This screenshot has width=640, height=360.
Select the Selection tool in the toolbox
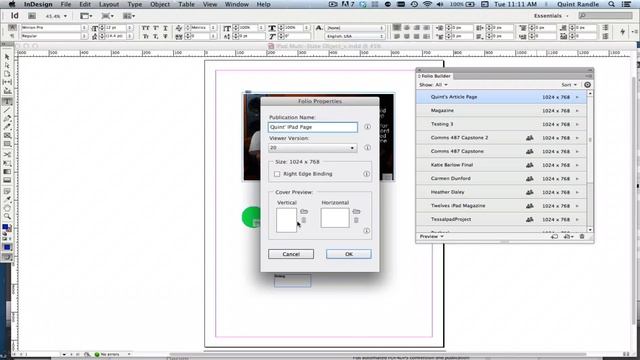[x=7, y=57]
